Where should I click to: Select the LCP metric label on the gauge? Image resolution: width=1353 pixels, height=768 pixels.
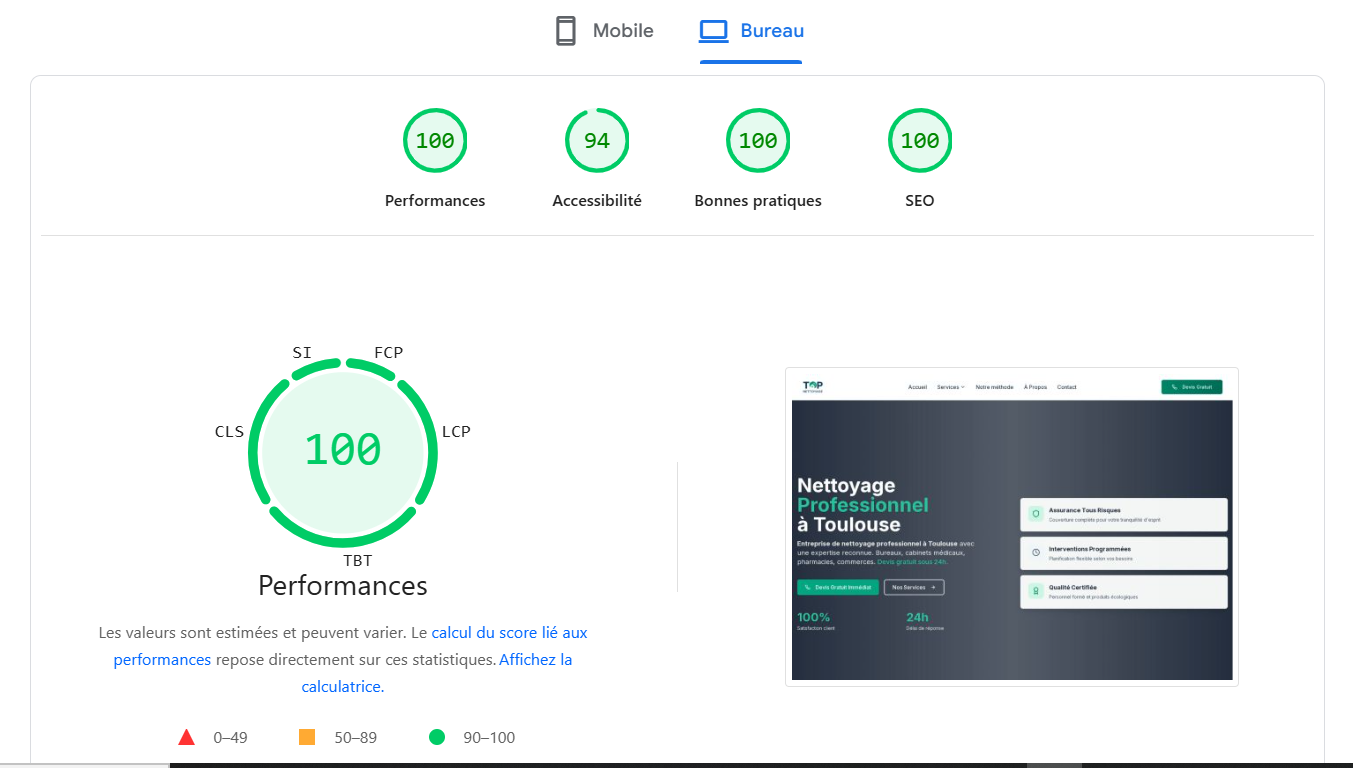coord(456,432)
